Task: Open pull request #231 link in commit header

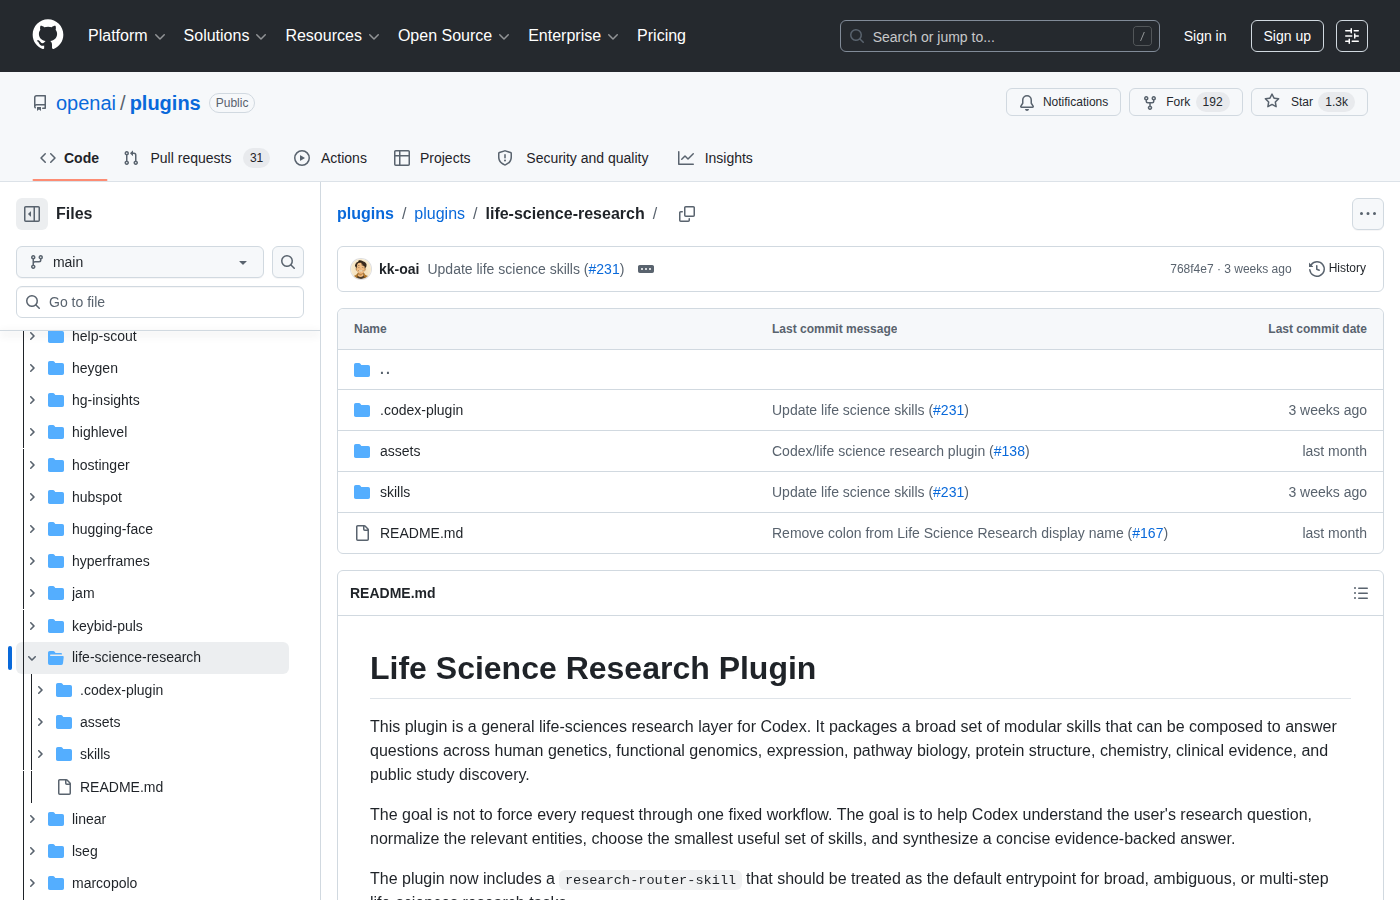Action: tap(605, 269)
